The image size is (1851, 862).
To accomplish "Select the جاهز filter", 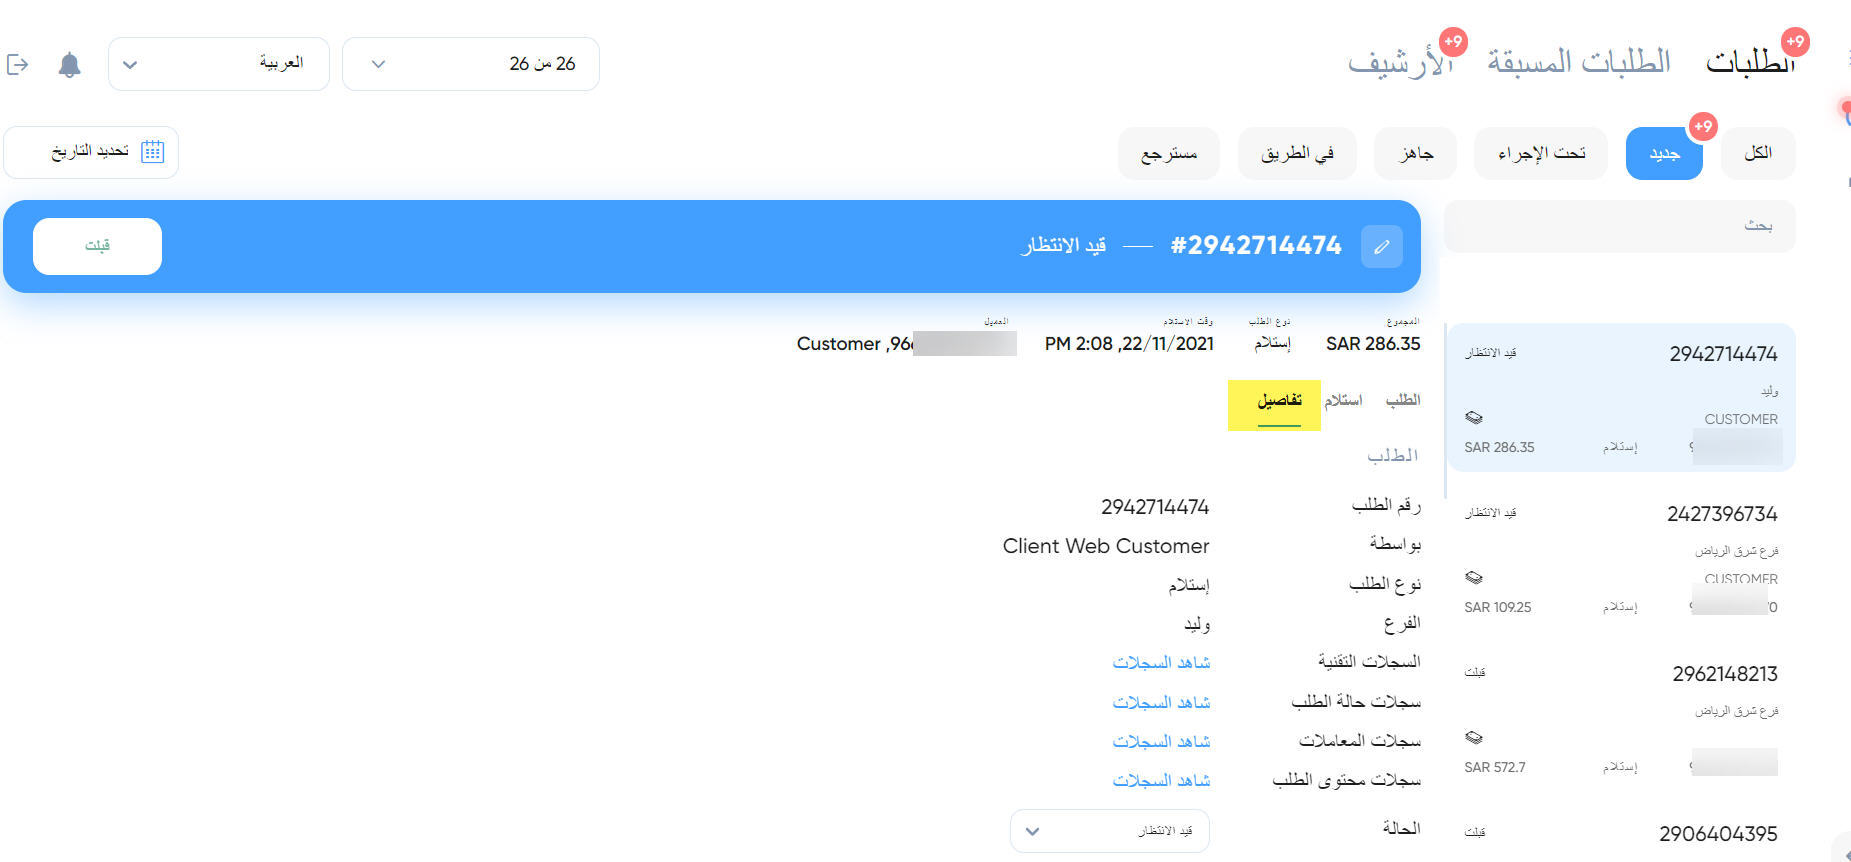I will point(1416,153).
